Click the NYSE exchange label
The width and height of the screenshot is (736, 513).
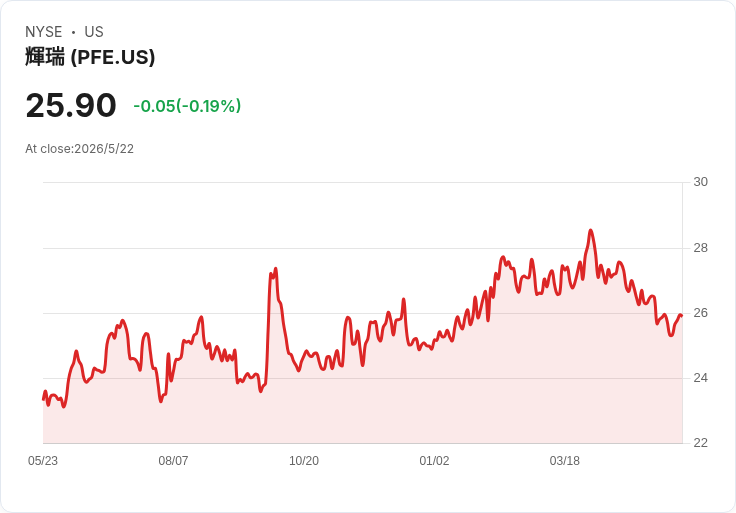pyautogui.click(x=44, y=31)
